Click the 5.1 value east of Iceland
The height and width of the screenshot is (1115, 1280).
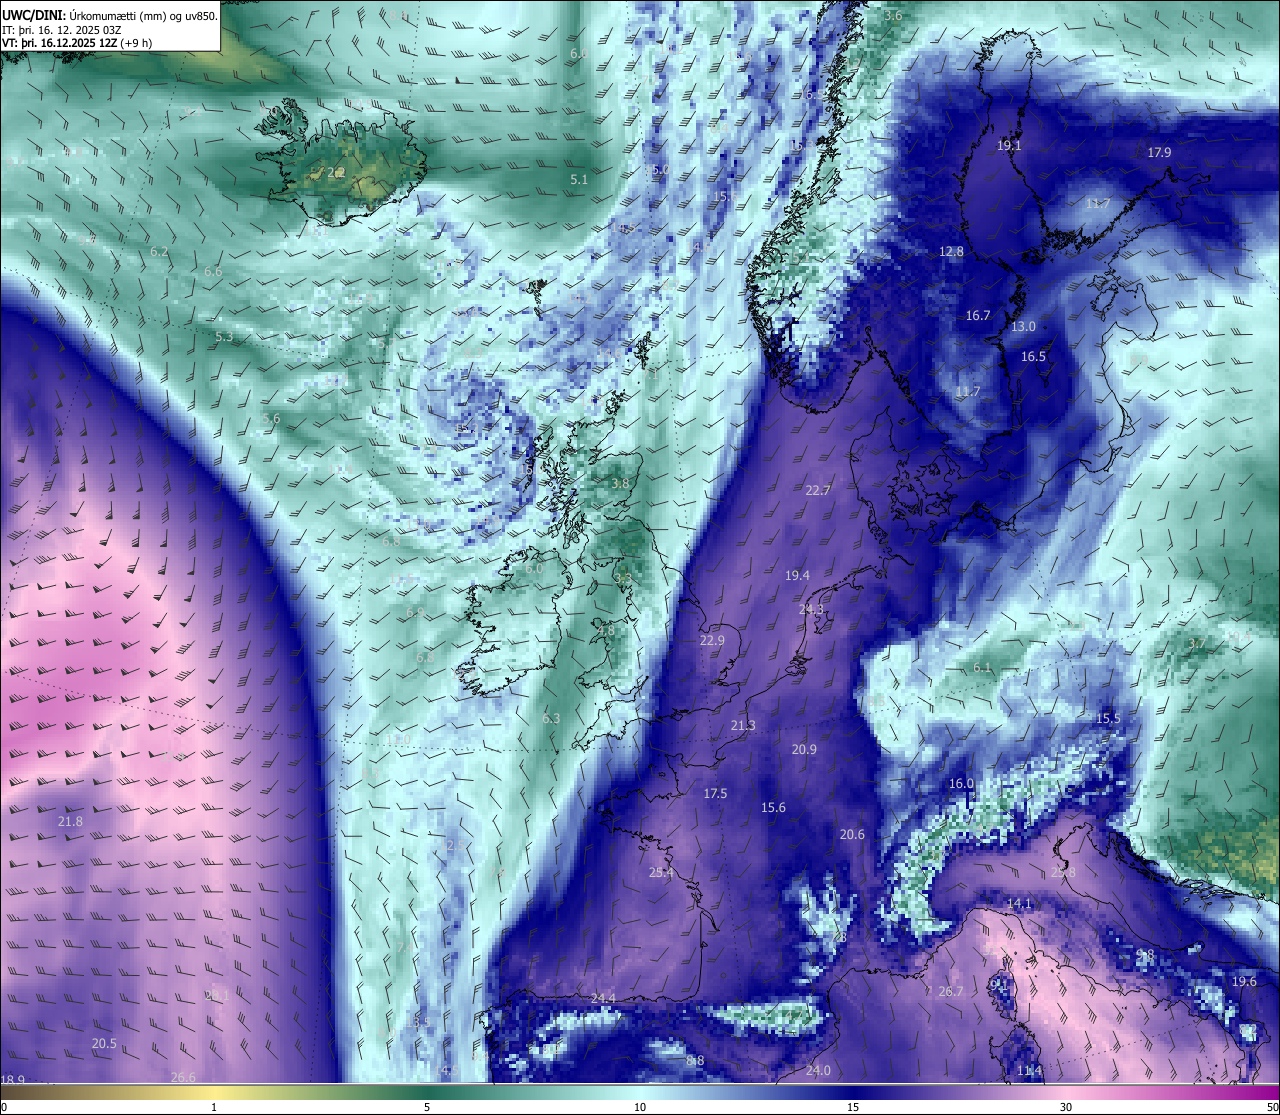click(x=579, y=180)
